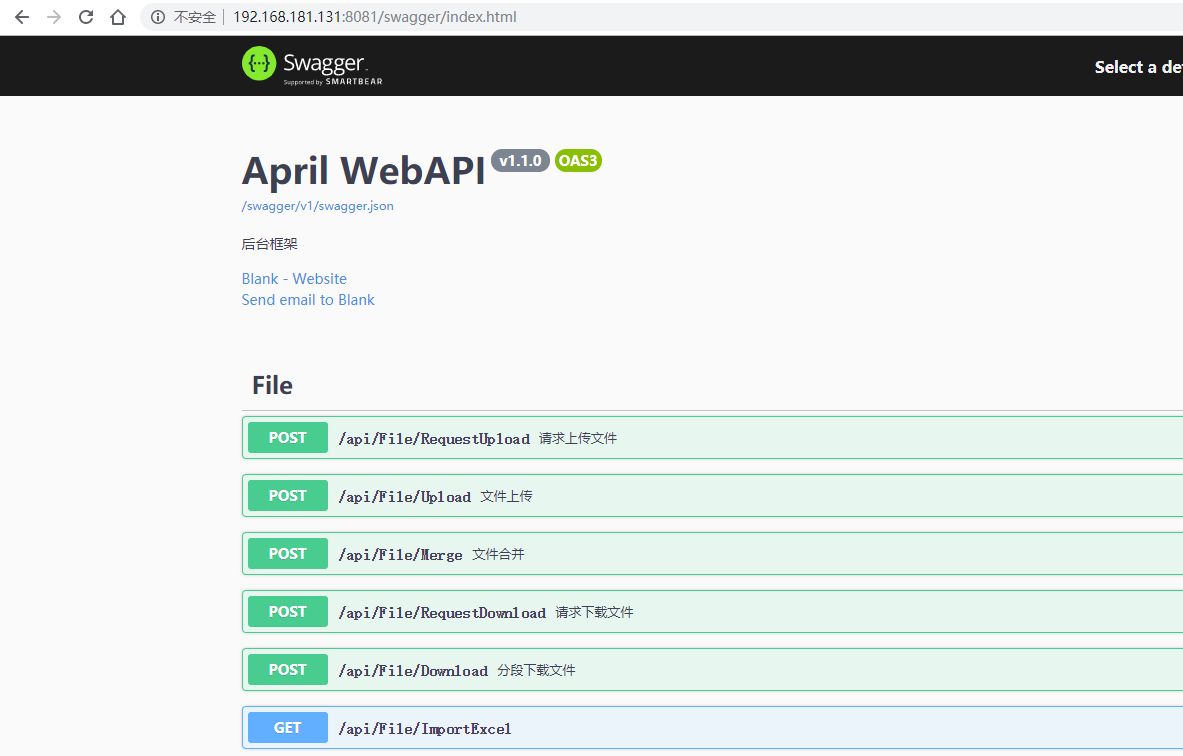Open the Select a definition control

(x=1138, y=67)
